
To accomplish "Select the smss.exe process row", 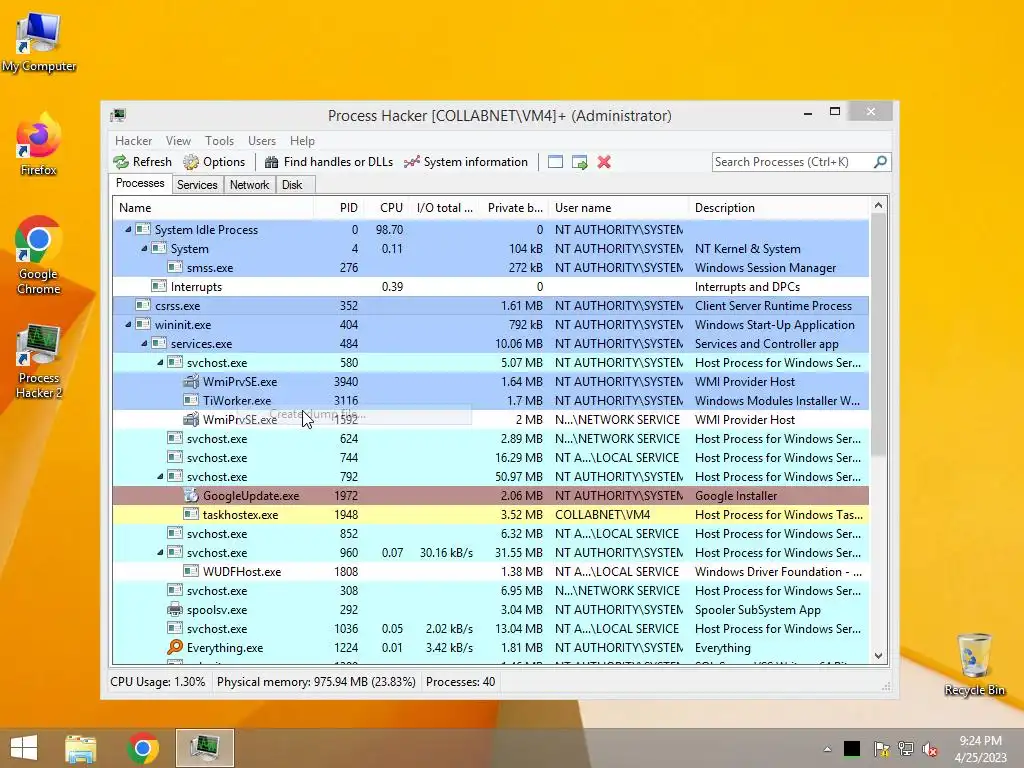I will click(491, 267).
